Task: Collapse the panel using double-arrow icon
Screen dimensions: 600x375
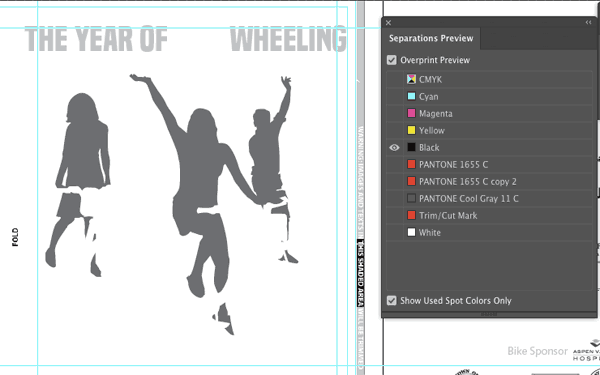Action: (x=589, y=23)
